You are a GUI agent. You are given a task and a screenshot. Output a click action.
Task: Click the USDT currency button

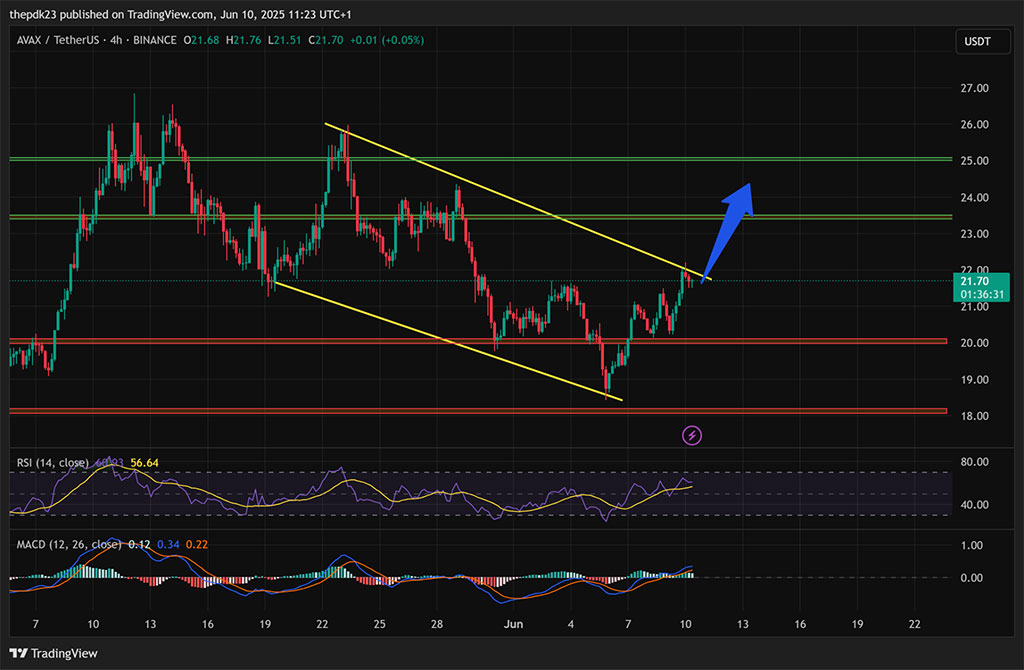tap(982, 41)
